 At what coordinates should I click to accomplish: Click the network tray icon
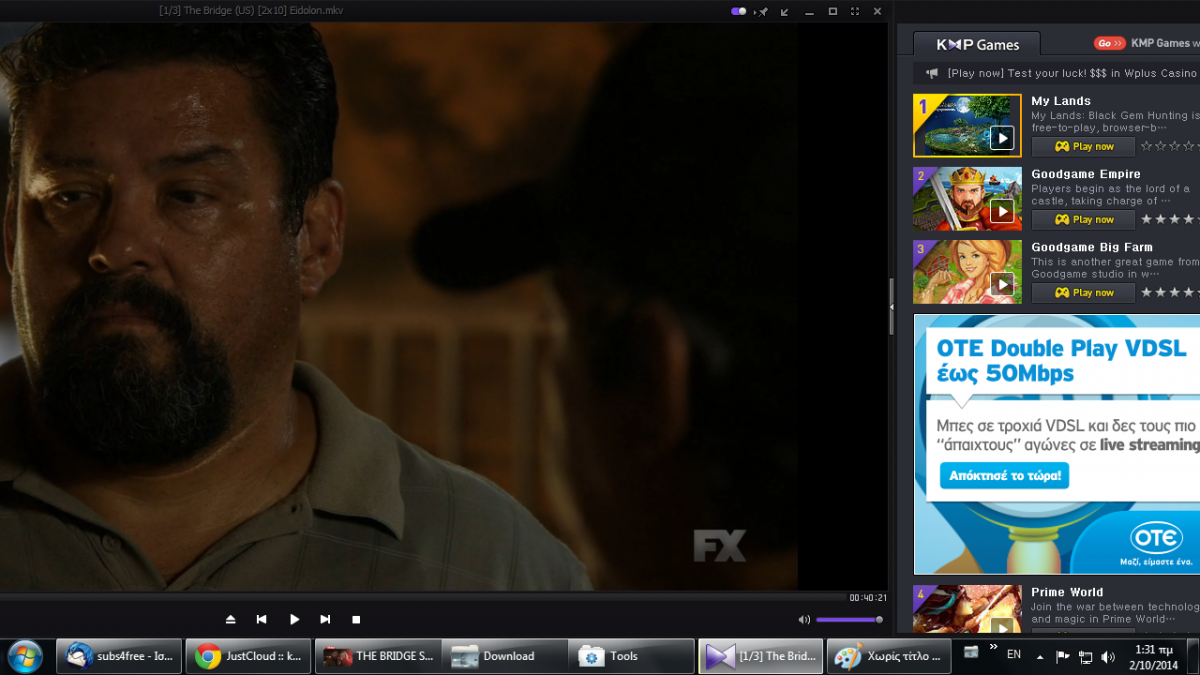tap(1085, 657)
